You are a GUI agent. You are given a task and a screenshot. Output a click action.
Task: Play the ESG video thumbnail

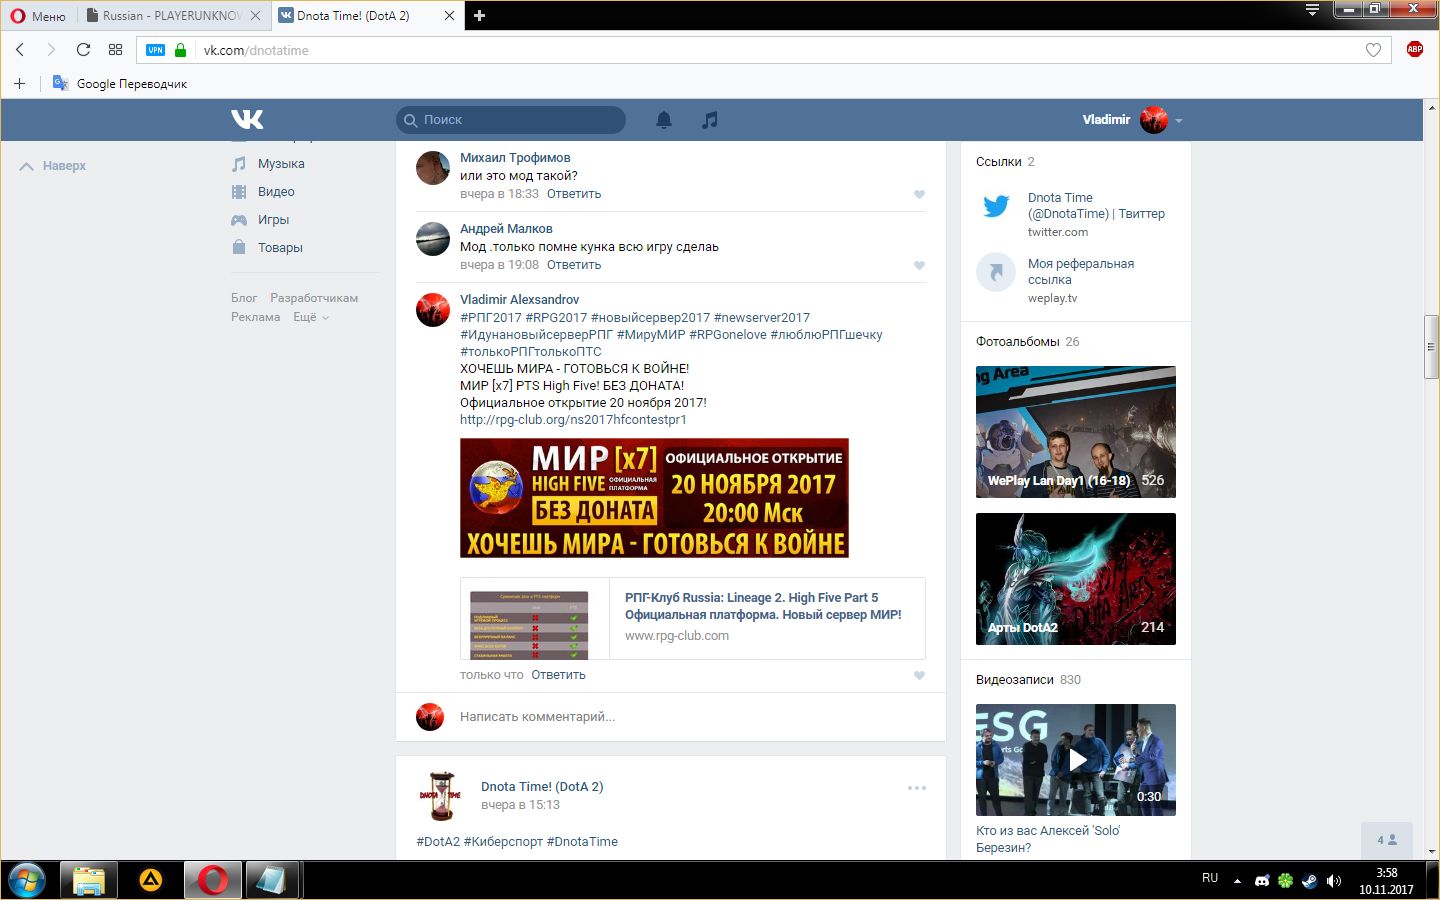coord(1076,760)
